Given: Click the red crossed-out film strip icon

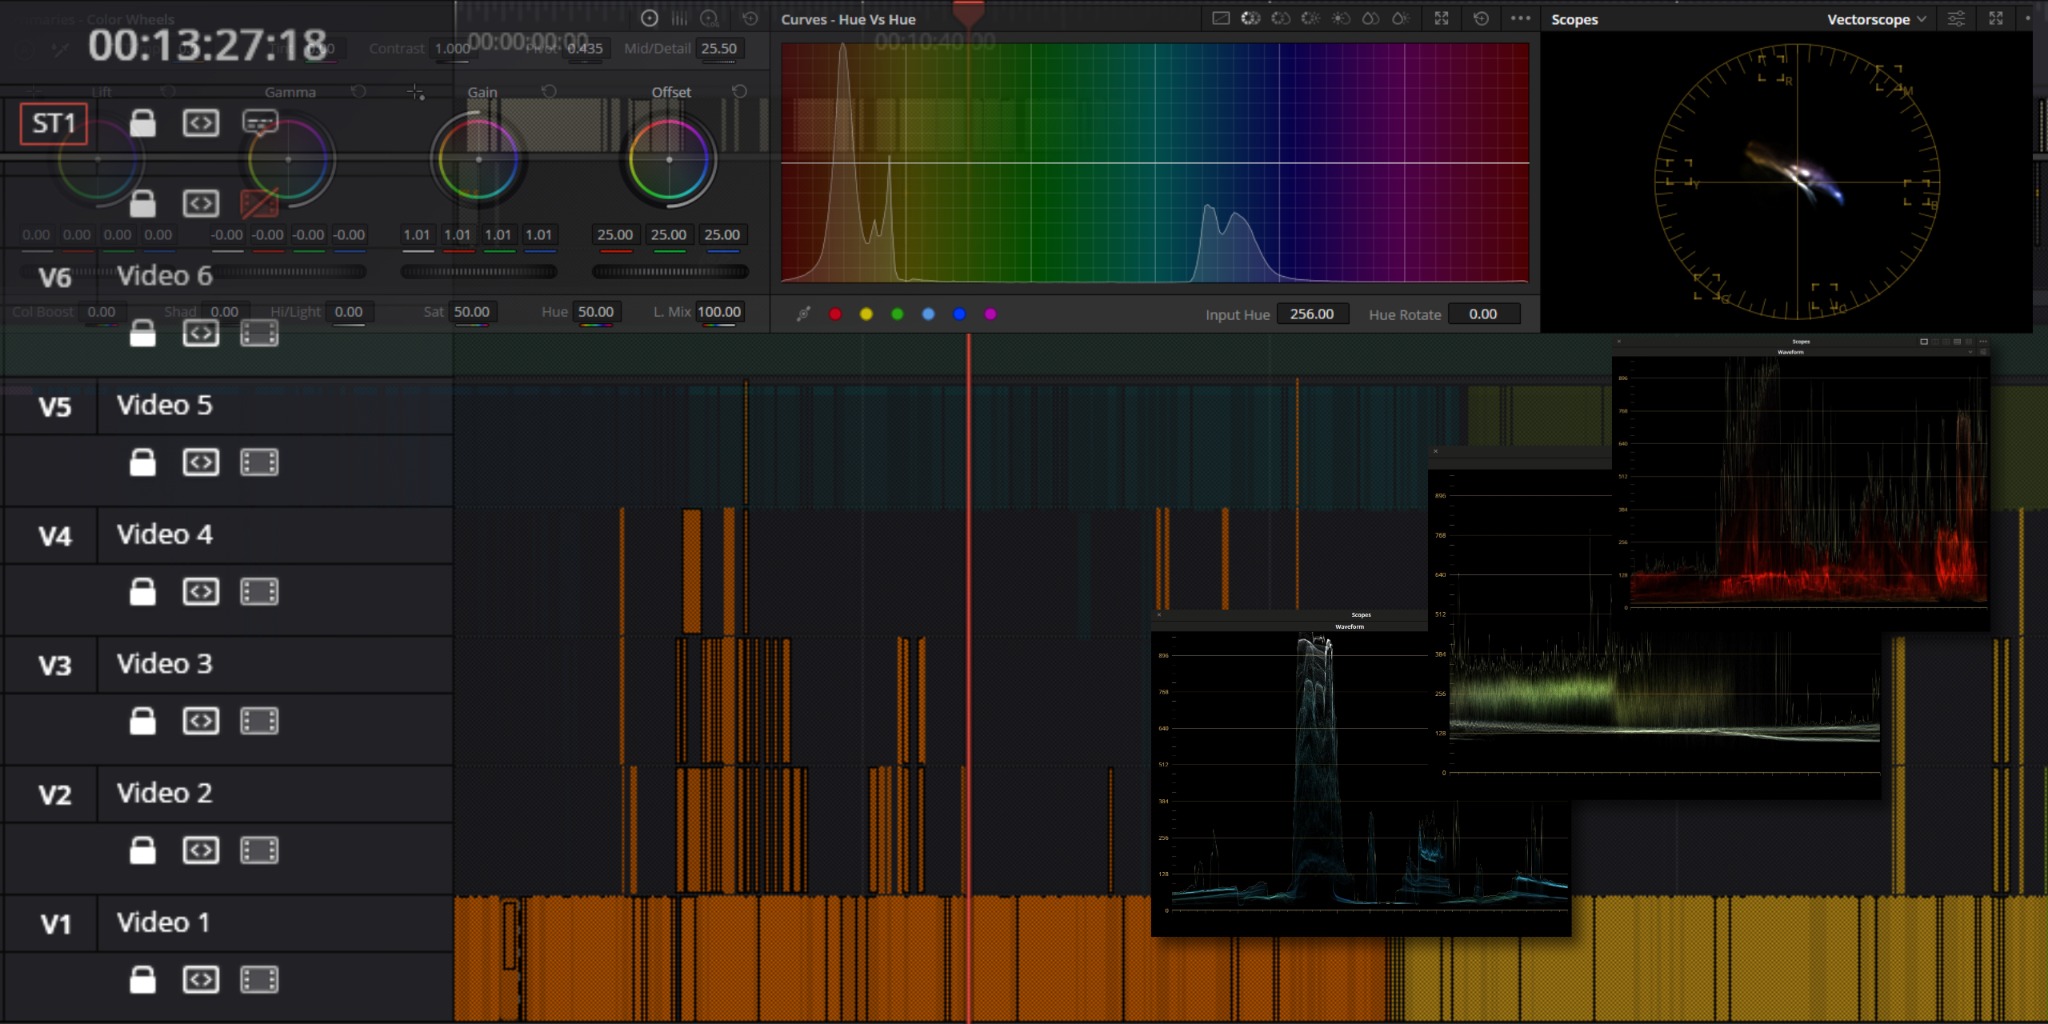Looking at the screenshot, I should click(x=259, y=203).
